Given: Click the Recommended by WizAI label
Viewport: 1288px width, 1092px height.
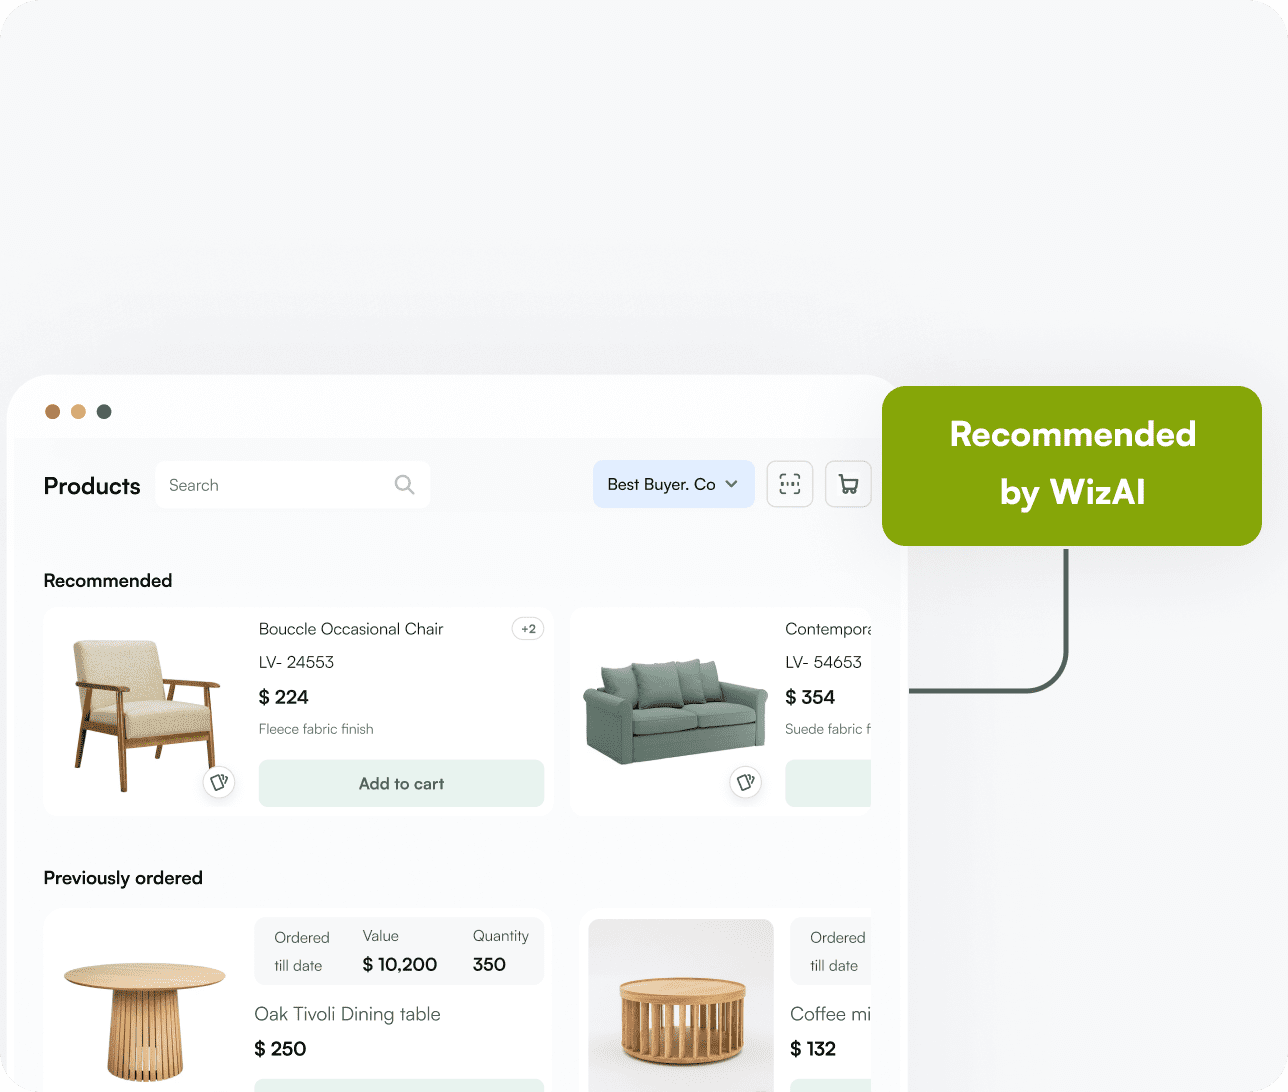Looking at the screenshot, I should (1072, 465).
